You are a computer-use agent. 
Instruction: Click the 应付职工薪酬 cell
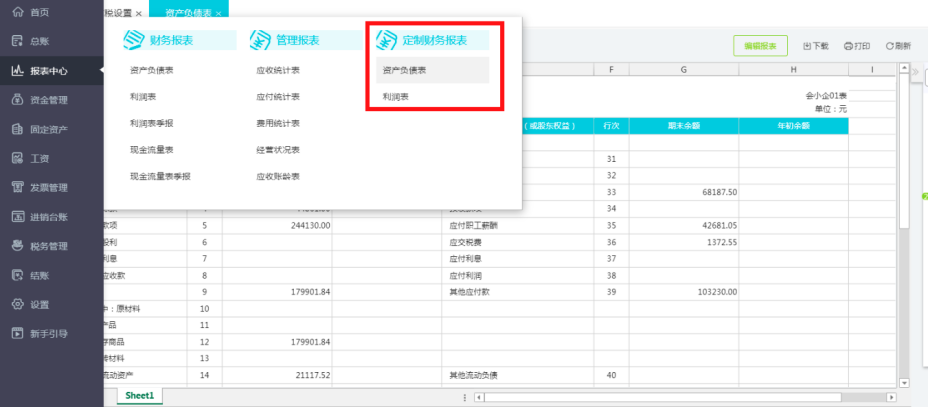click(518, 226)
